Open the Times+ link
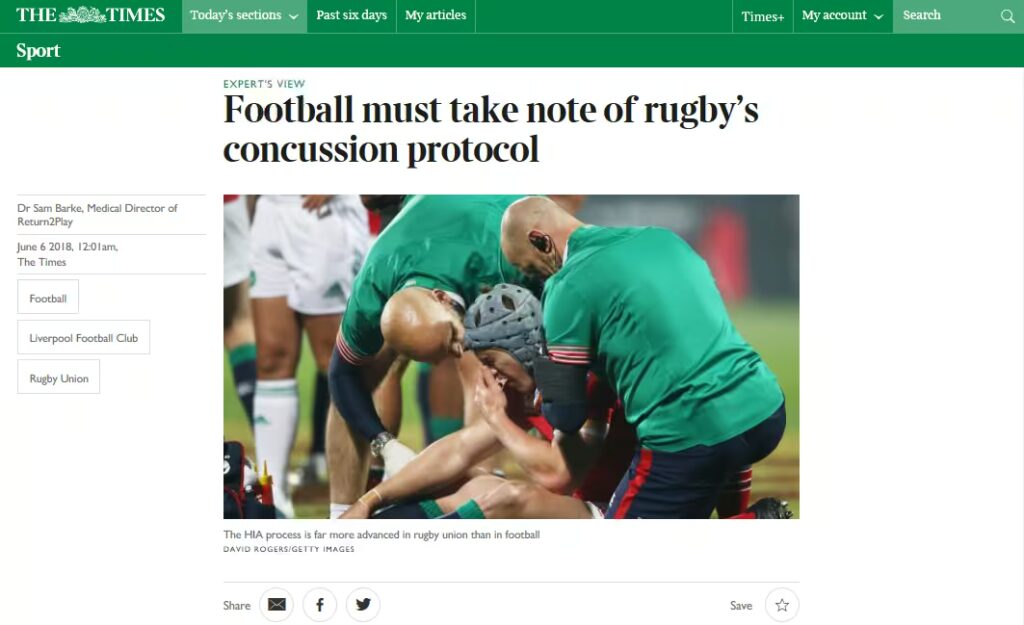 tap(762, 16)
